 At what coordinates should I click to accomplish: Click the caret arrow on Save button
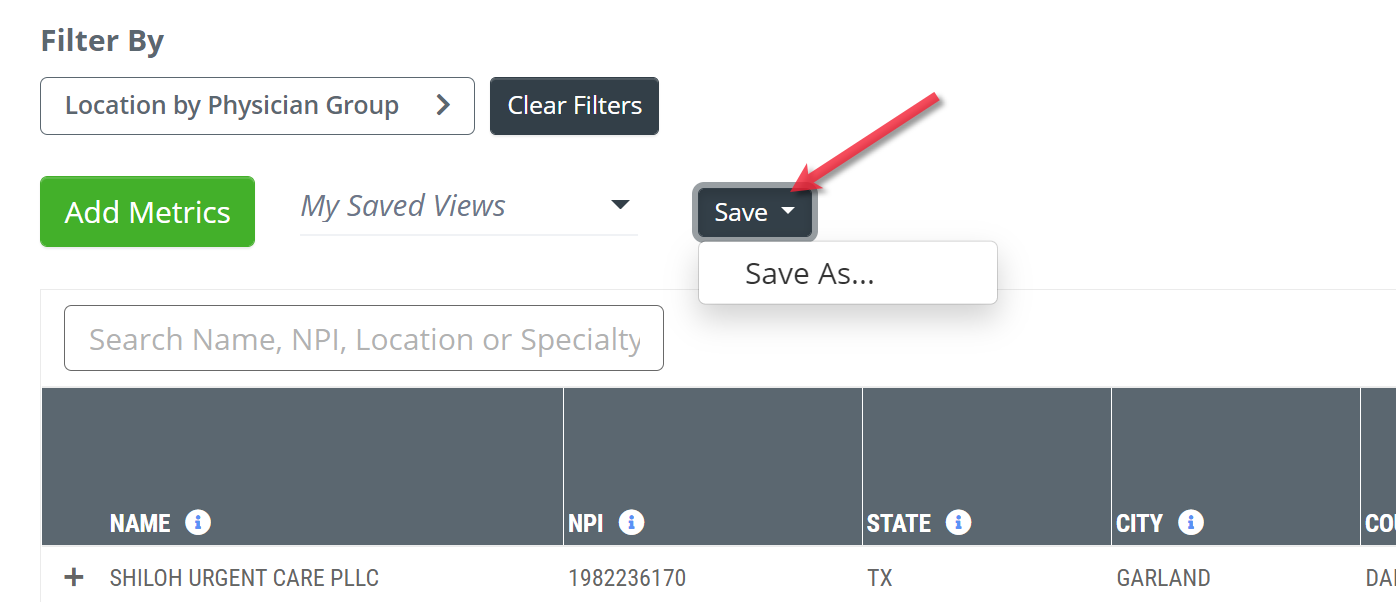coord(788,212)
